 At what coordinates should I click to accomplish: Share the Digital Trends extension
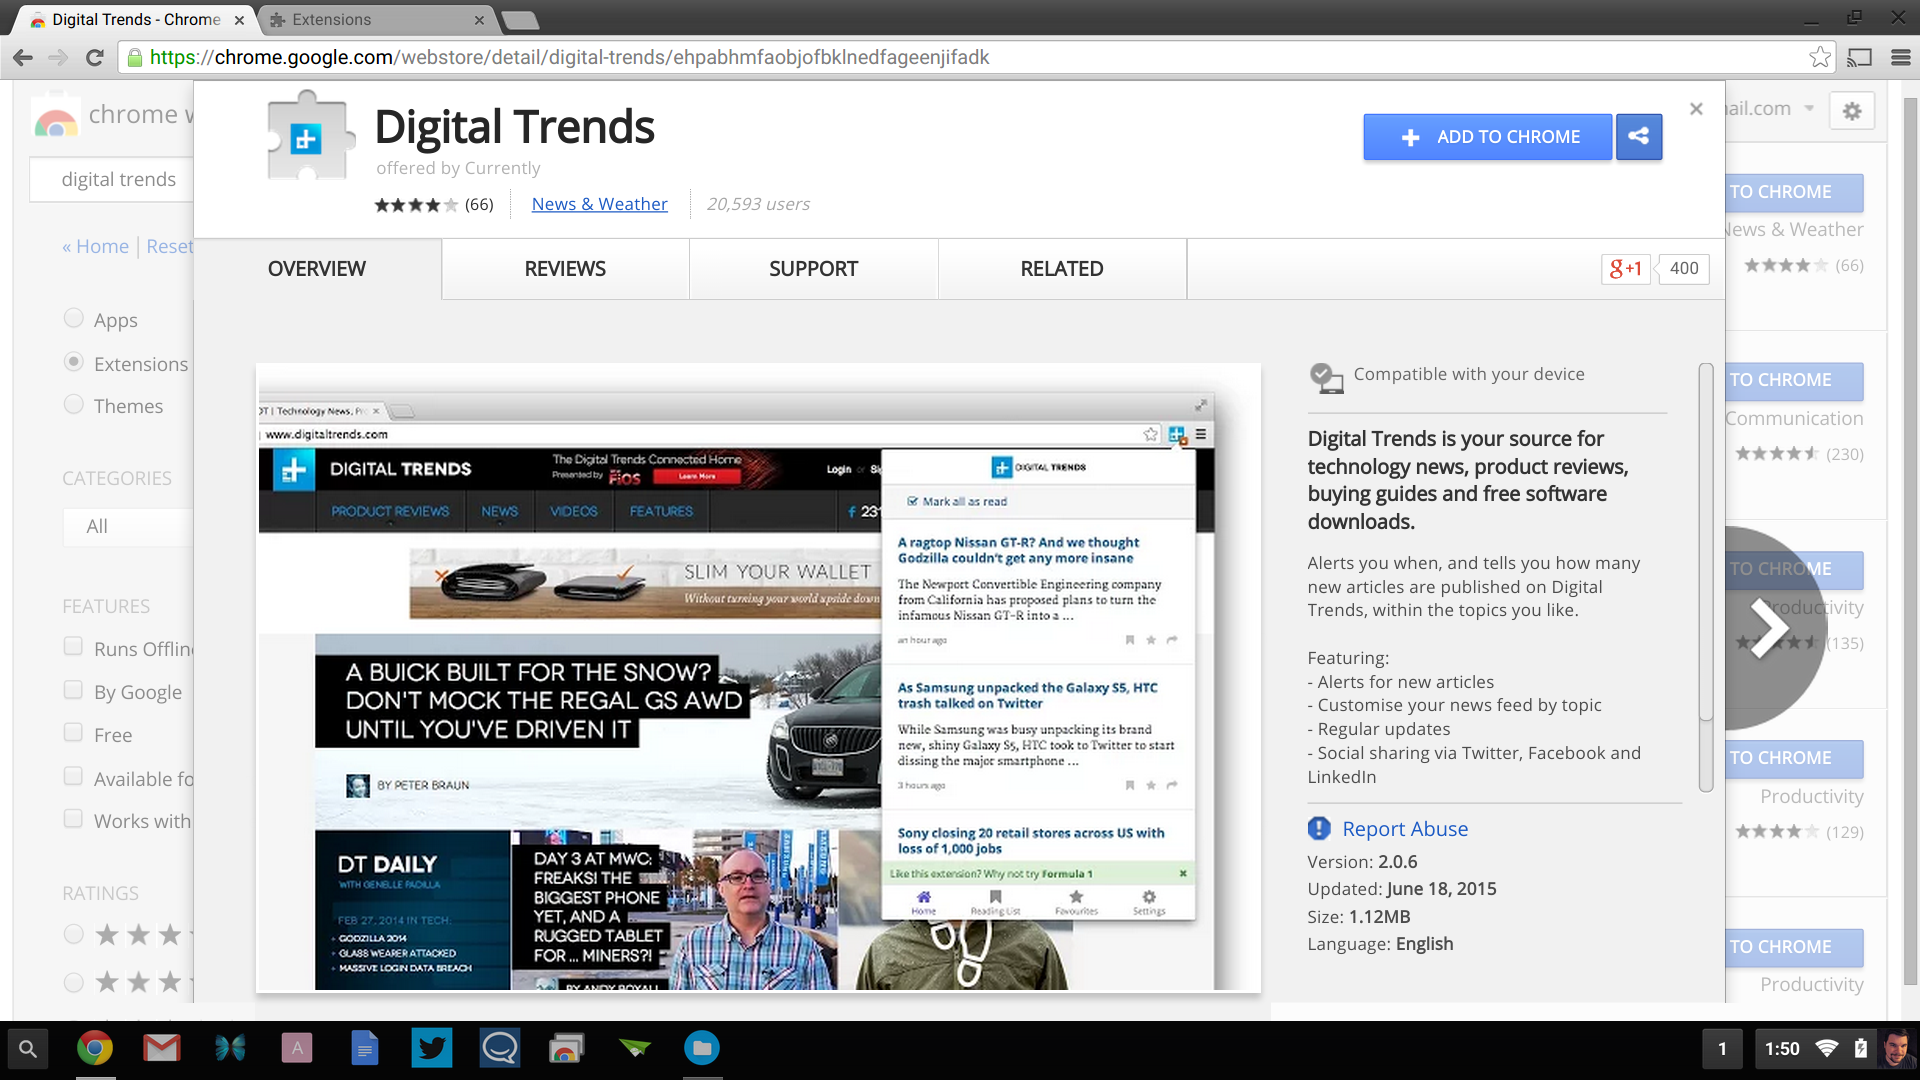point(1639,137)
